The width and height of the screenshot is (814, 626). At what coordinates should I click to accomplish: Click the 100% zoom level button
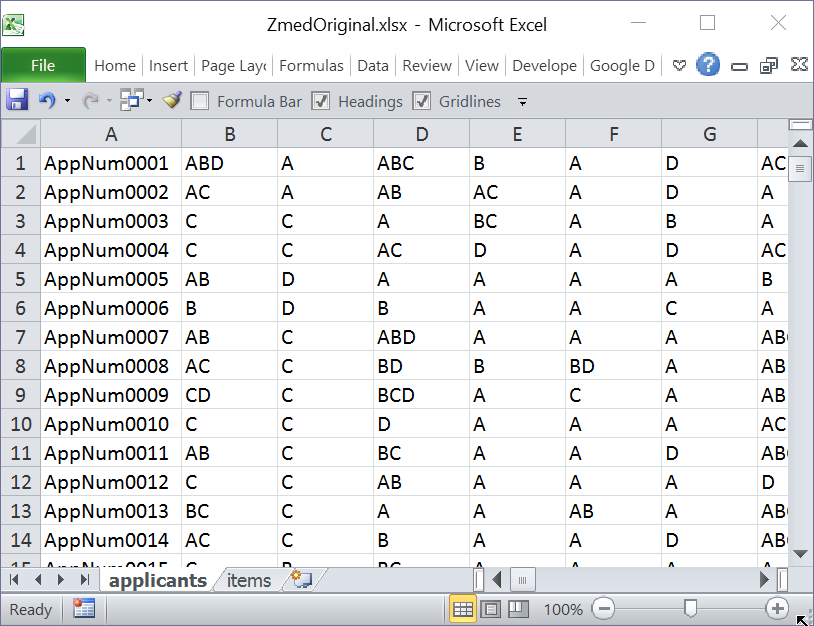coord(562,609)
